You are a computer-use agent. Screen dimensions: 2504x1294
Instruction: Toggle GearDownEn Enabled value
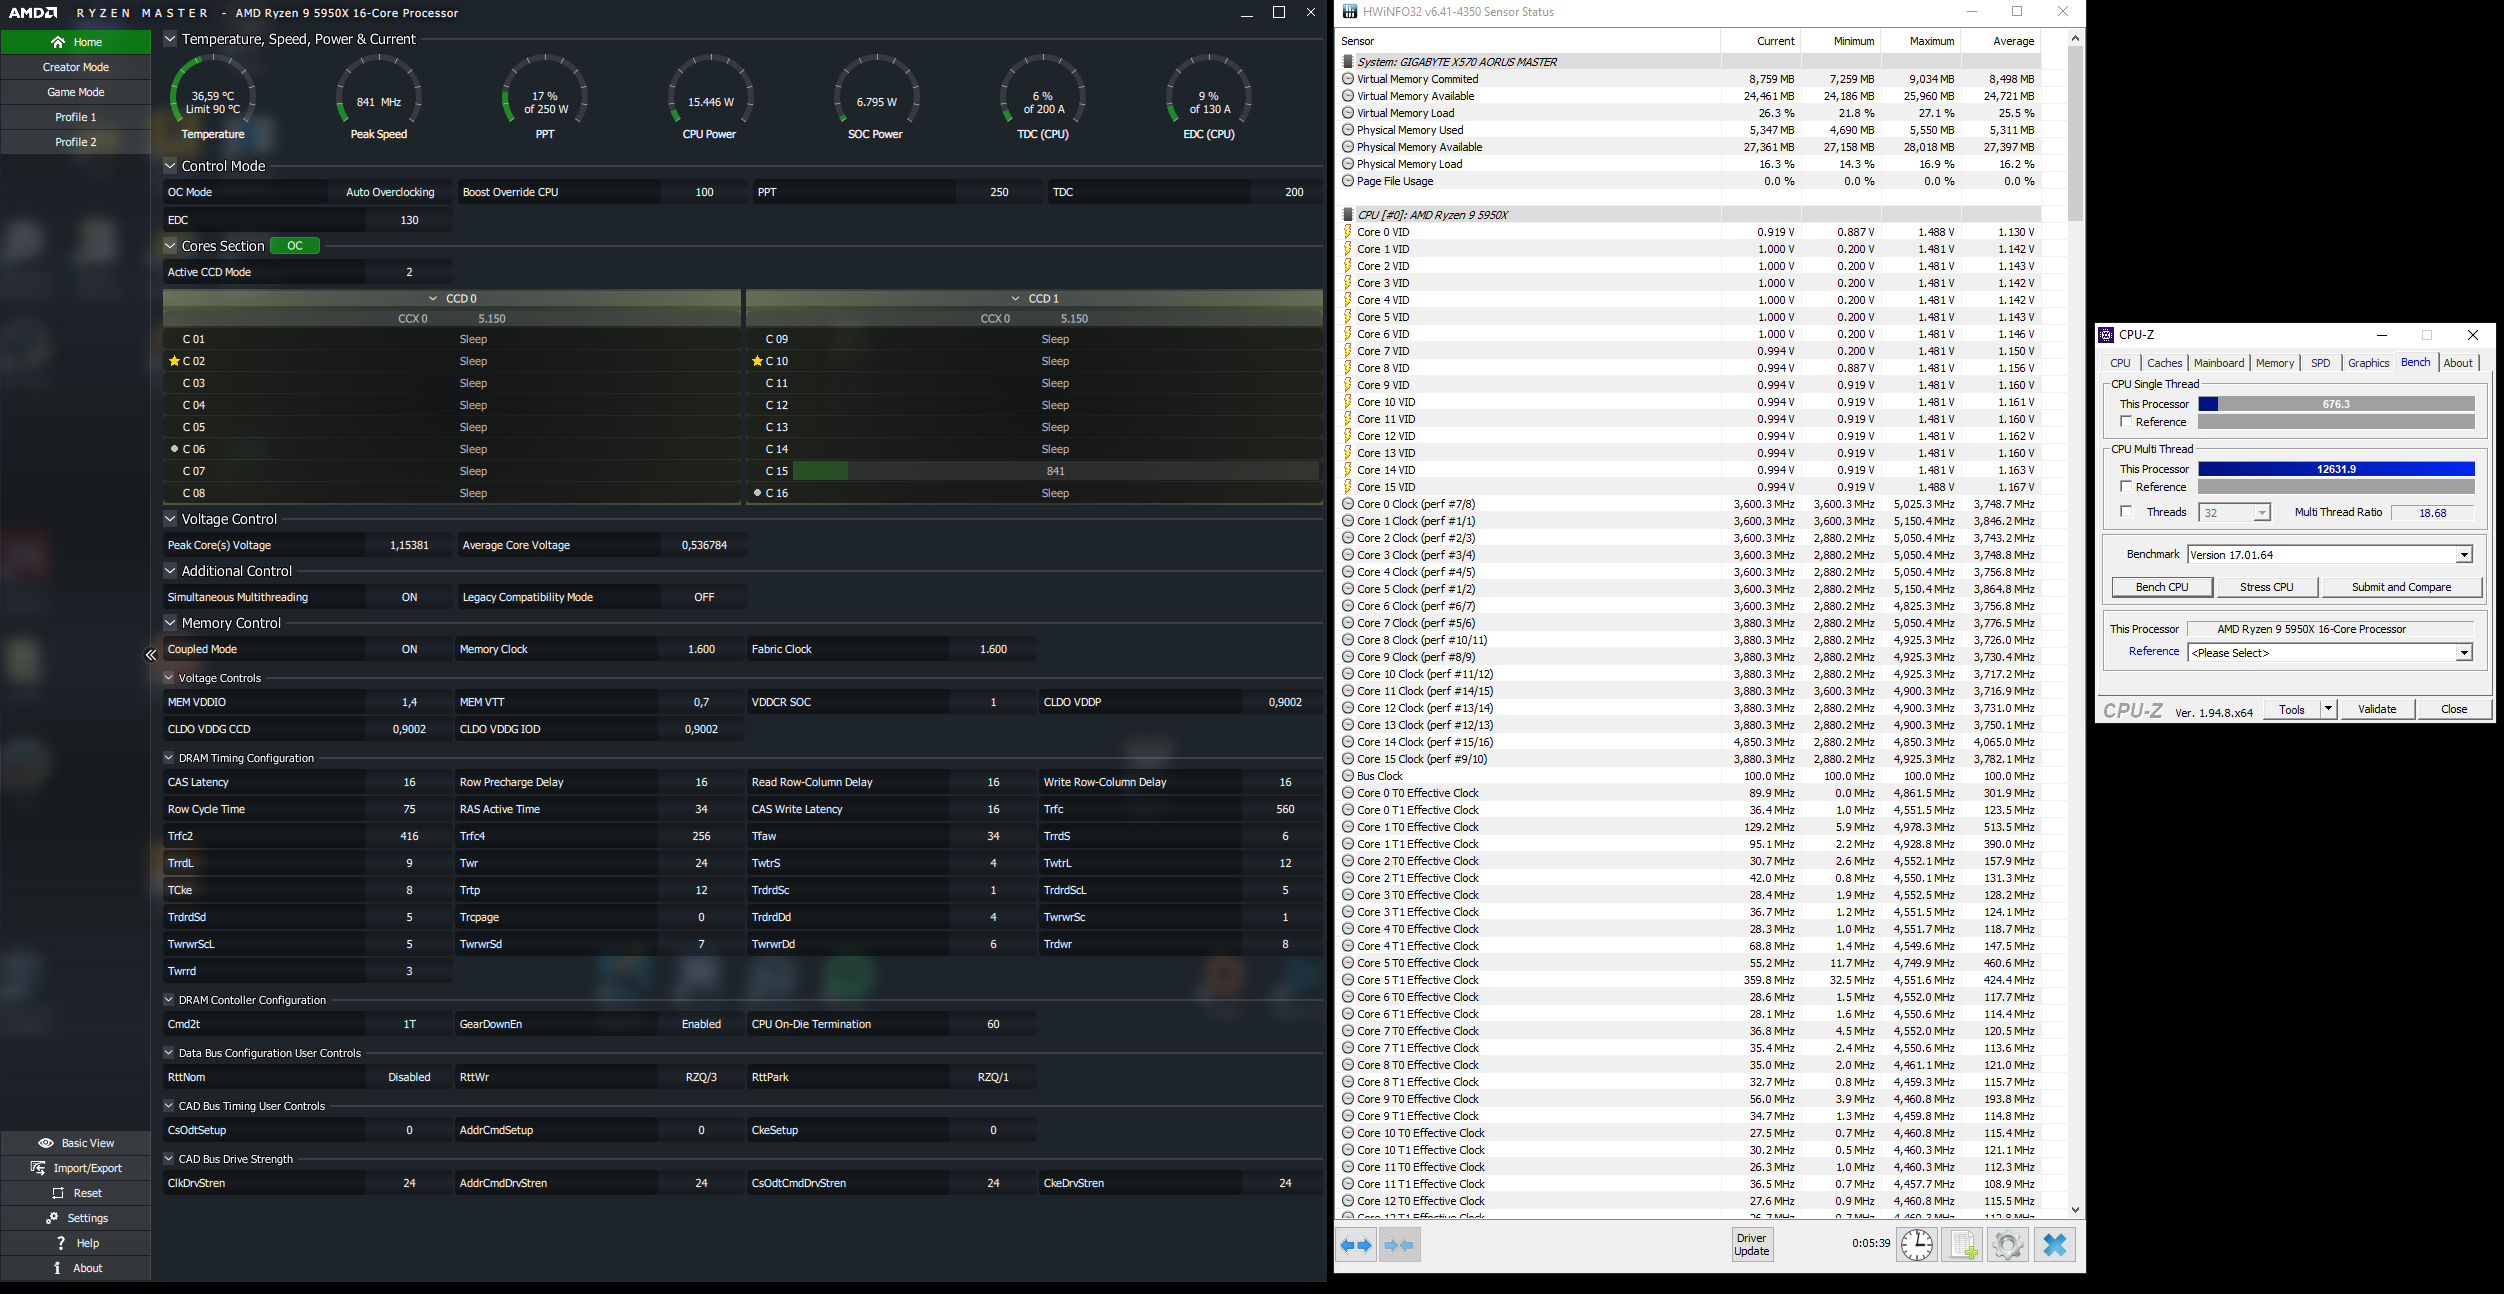point(701,1024)
